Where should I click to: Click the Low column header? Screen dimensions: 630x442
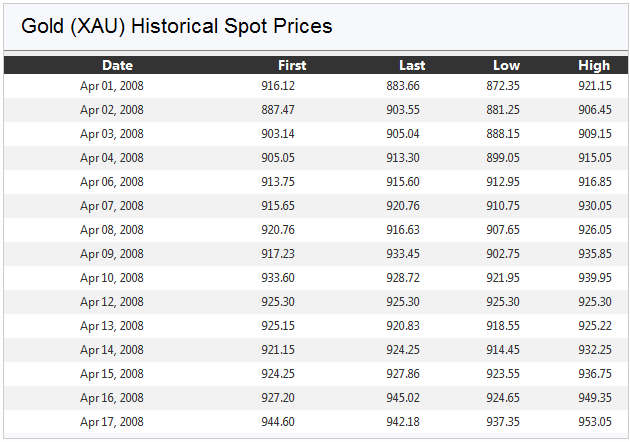point(506,65)
